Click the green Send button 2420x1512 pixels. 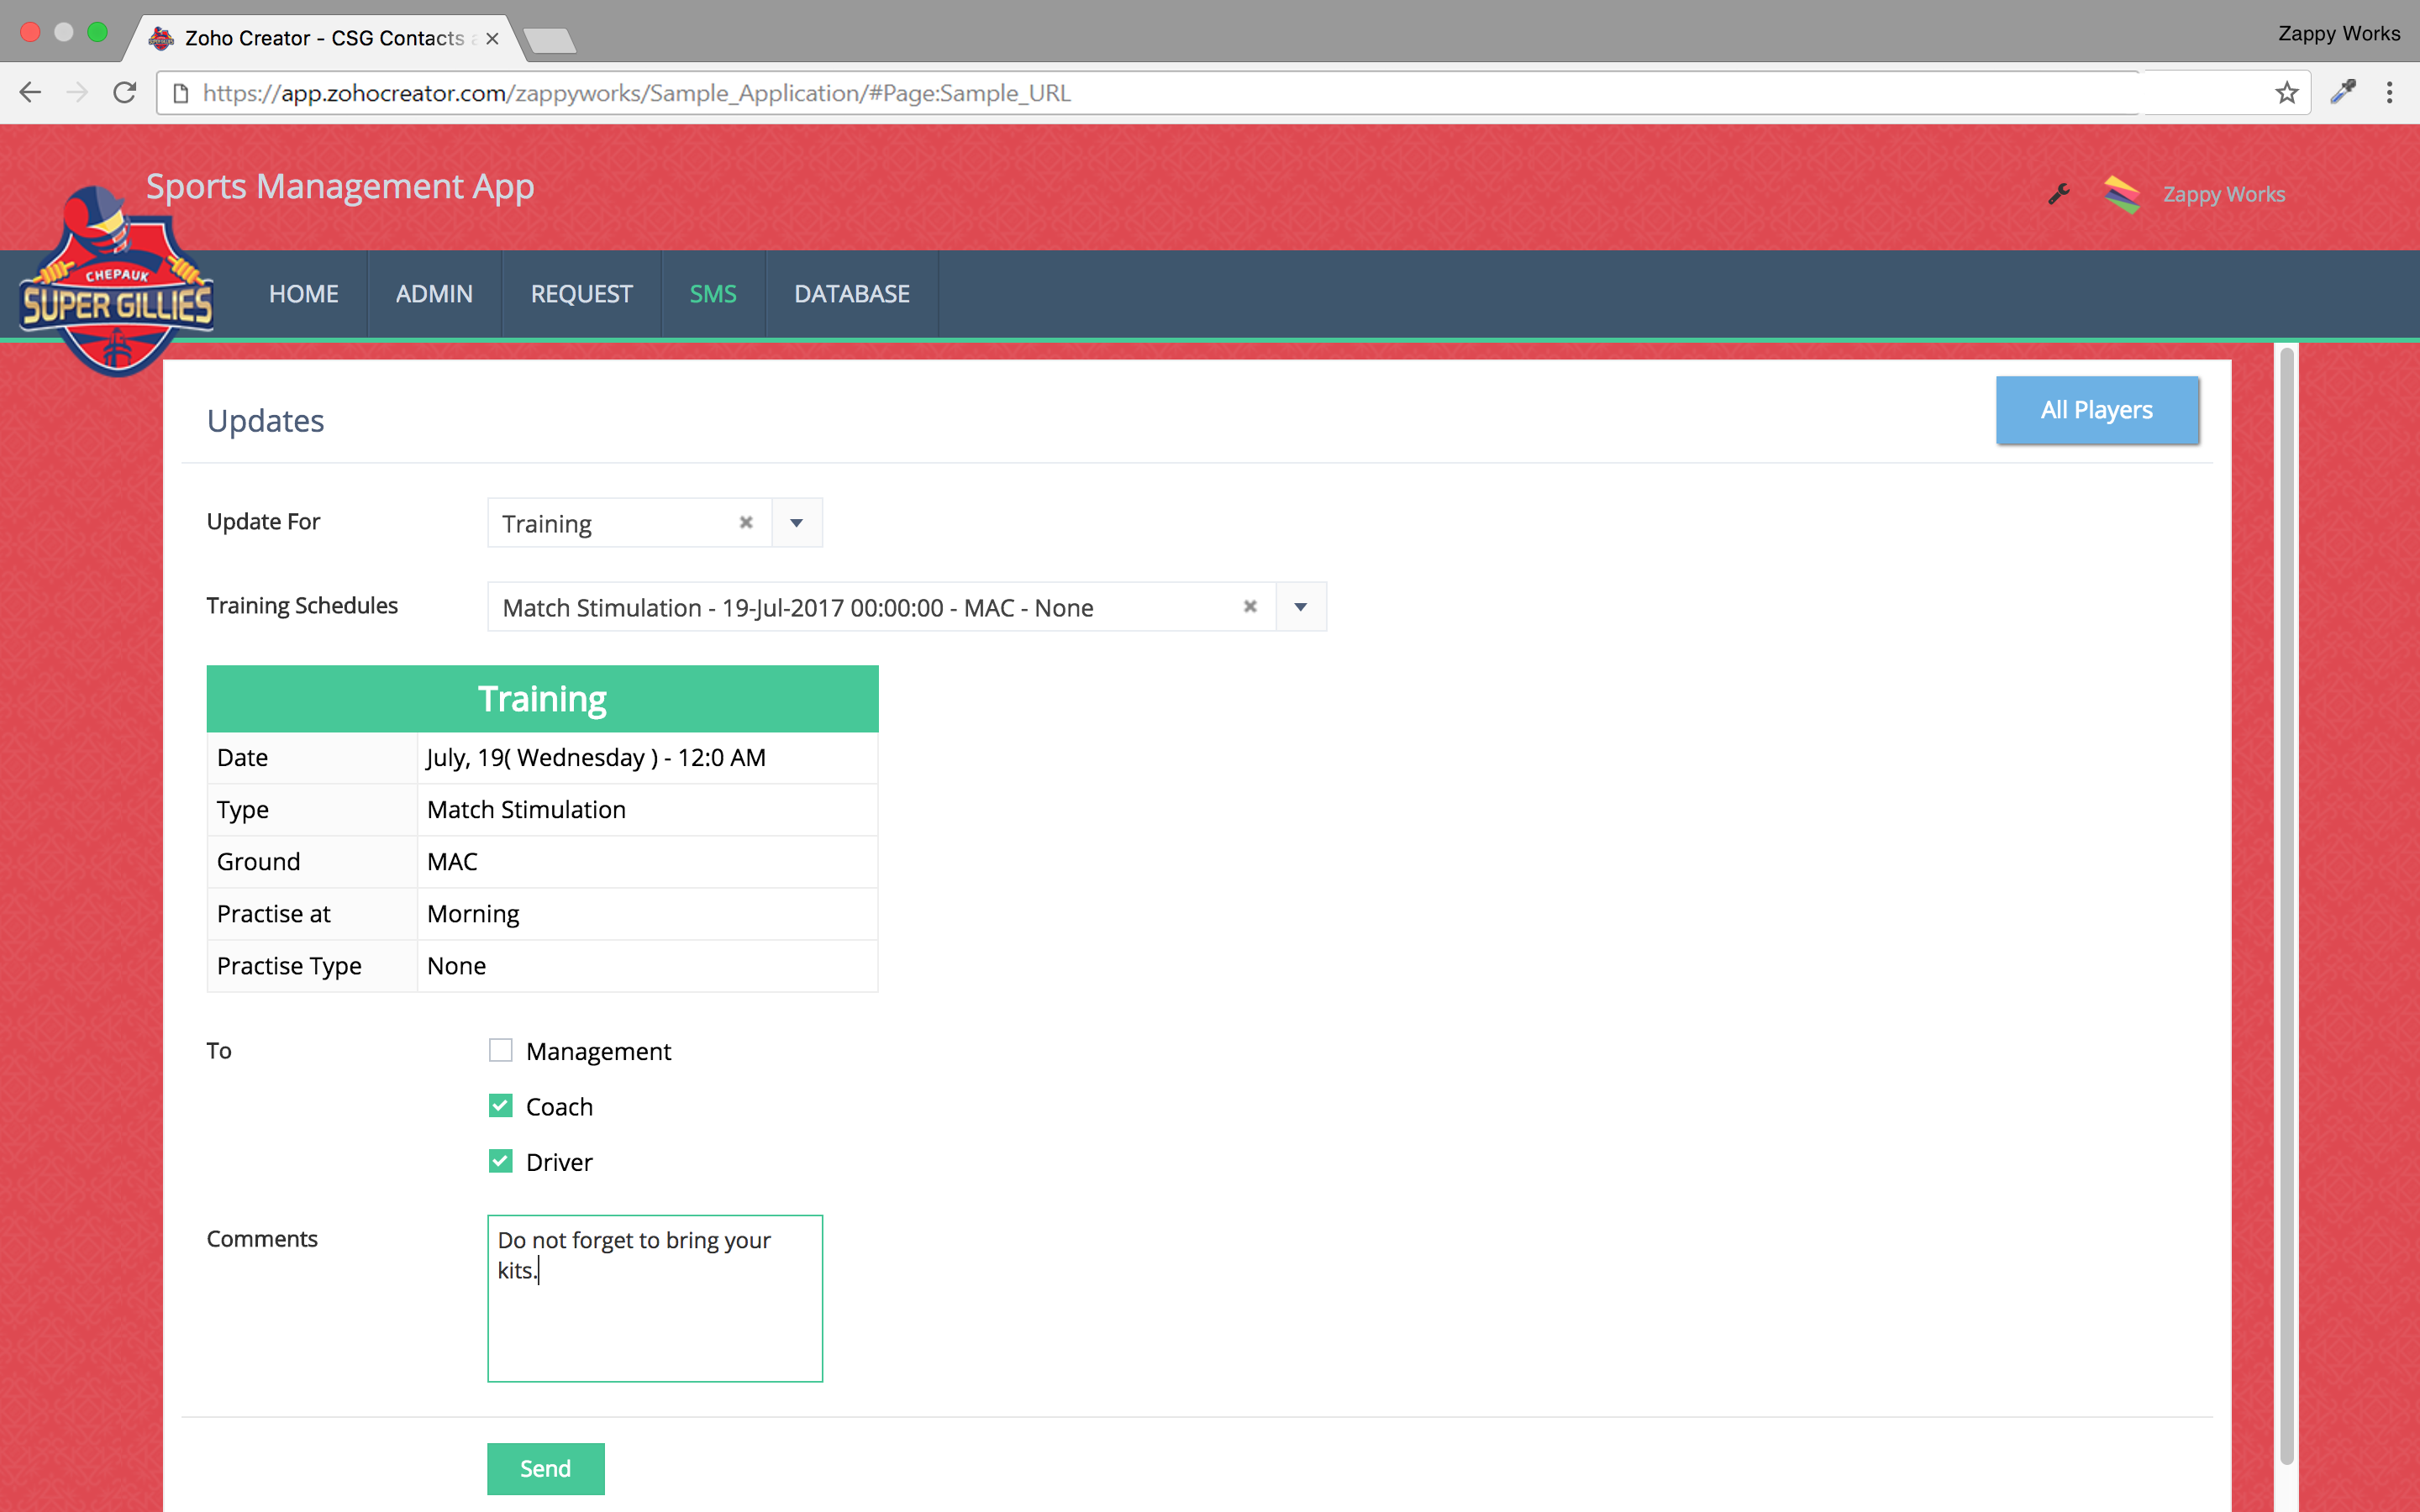pyautogui.click(x=546, y=1468)
